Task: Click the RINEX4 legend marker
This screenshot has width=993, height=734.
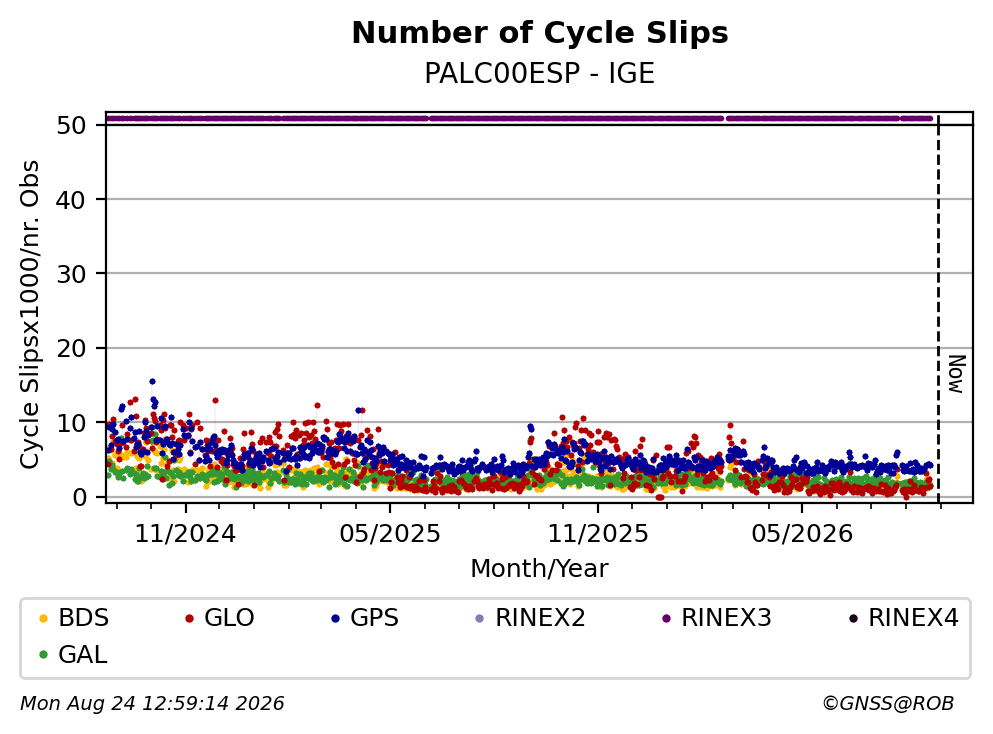Action: (853, 618)
